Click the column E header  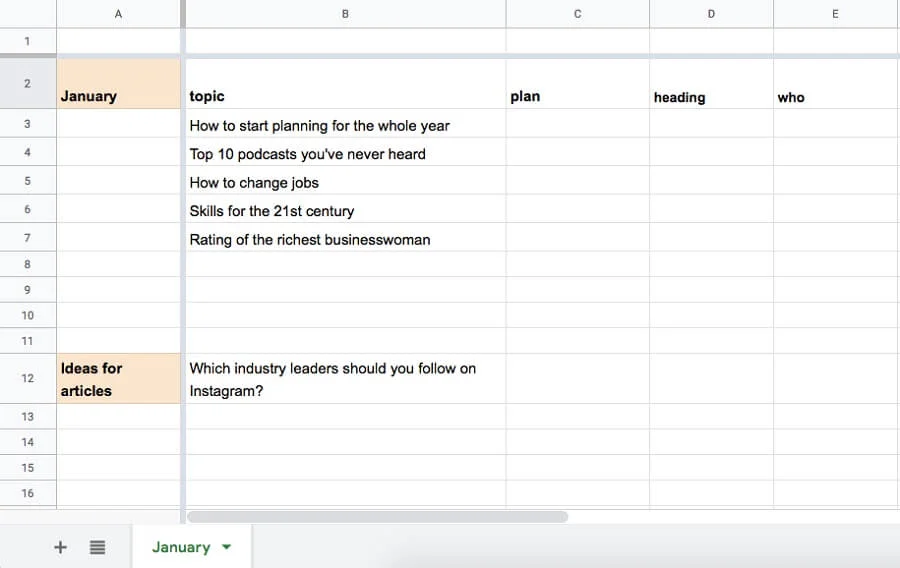pyautogui.click(x=835, y=14)
